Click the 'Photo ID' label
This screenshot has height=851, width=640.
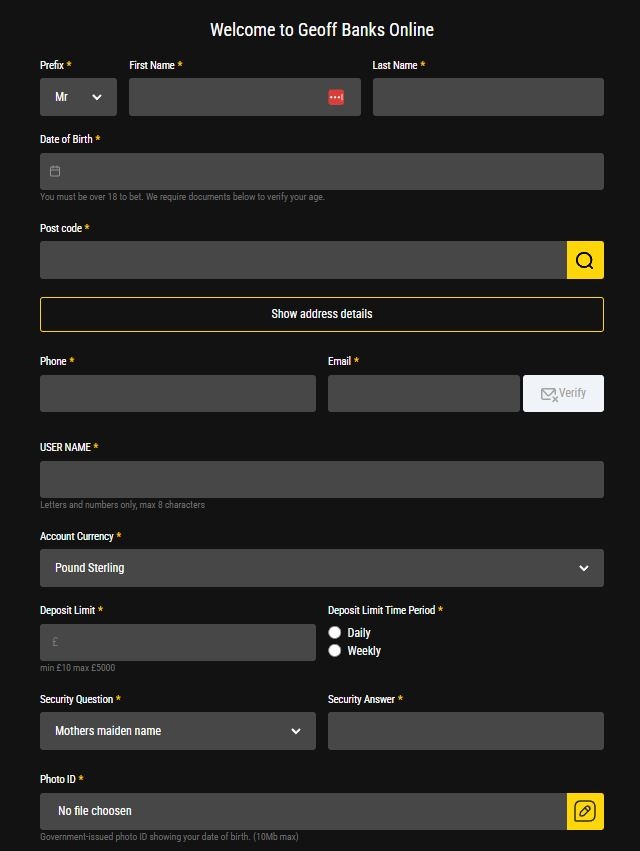point(58,779)
